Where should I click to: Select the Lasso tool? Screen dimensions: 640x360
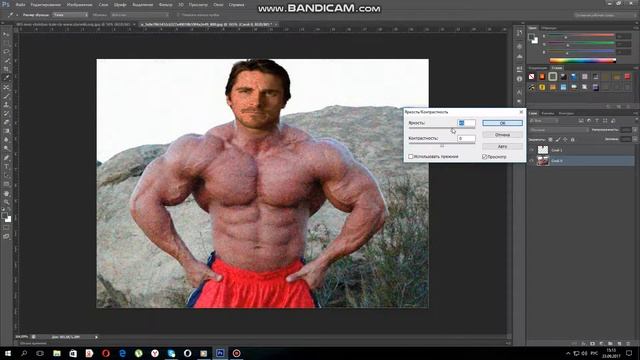[6, 52]
